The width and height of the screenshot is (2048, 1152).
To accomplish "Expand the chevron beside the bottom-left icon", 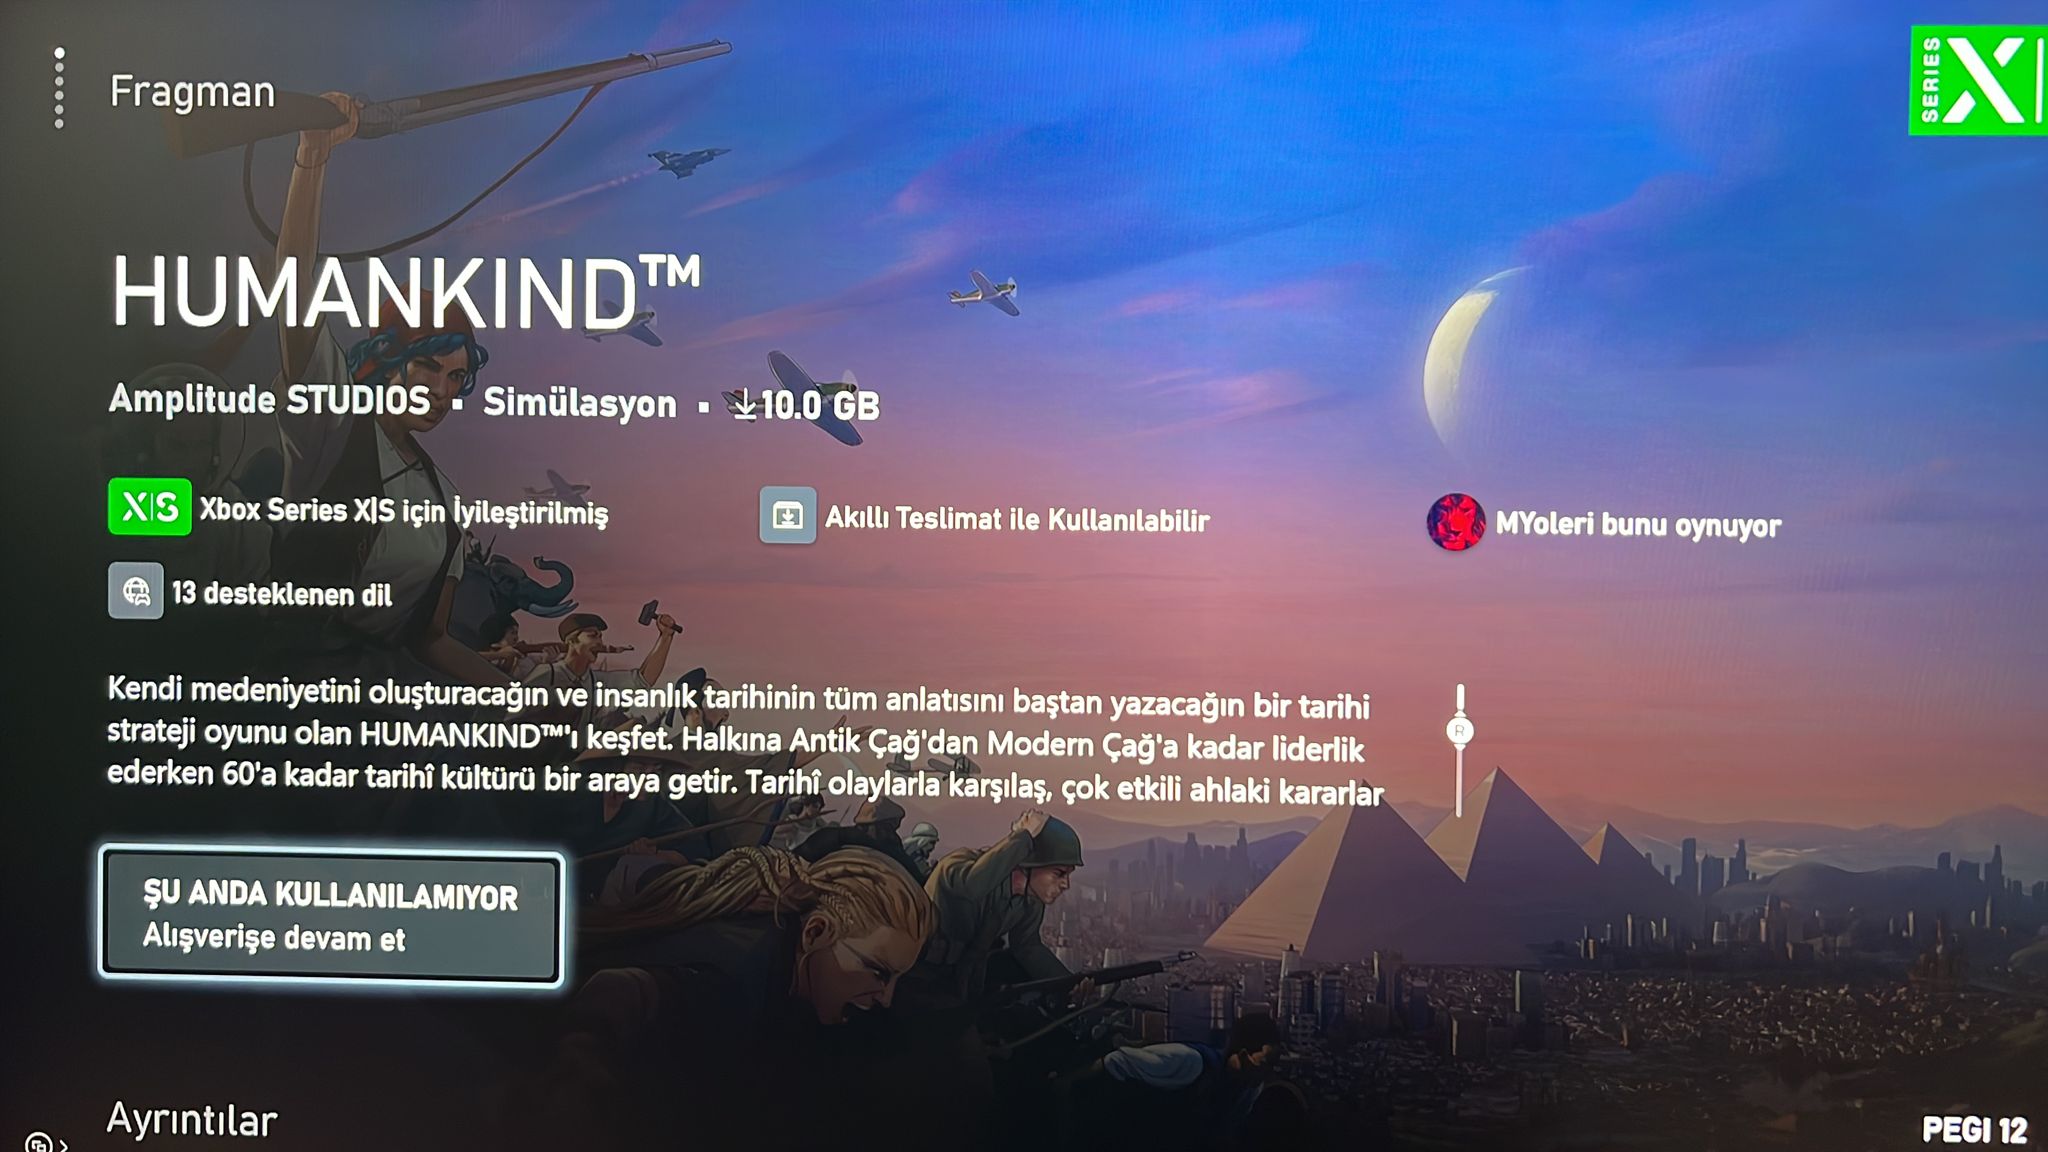I will click(x=64, y=1144).
